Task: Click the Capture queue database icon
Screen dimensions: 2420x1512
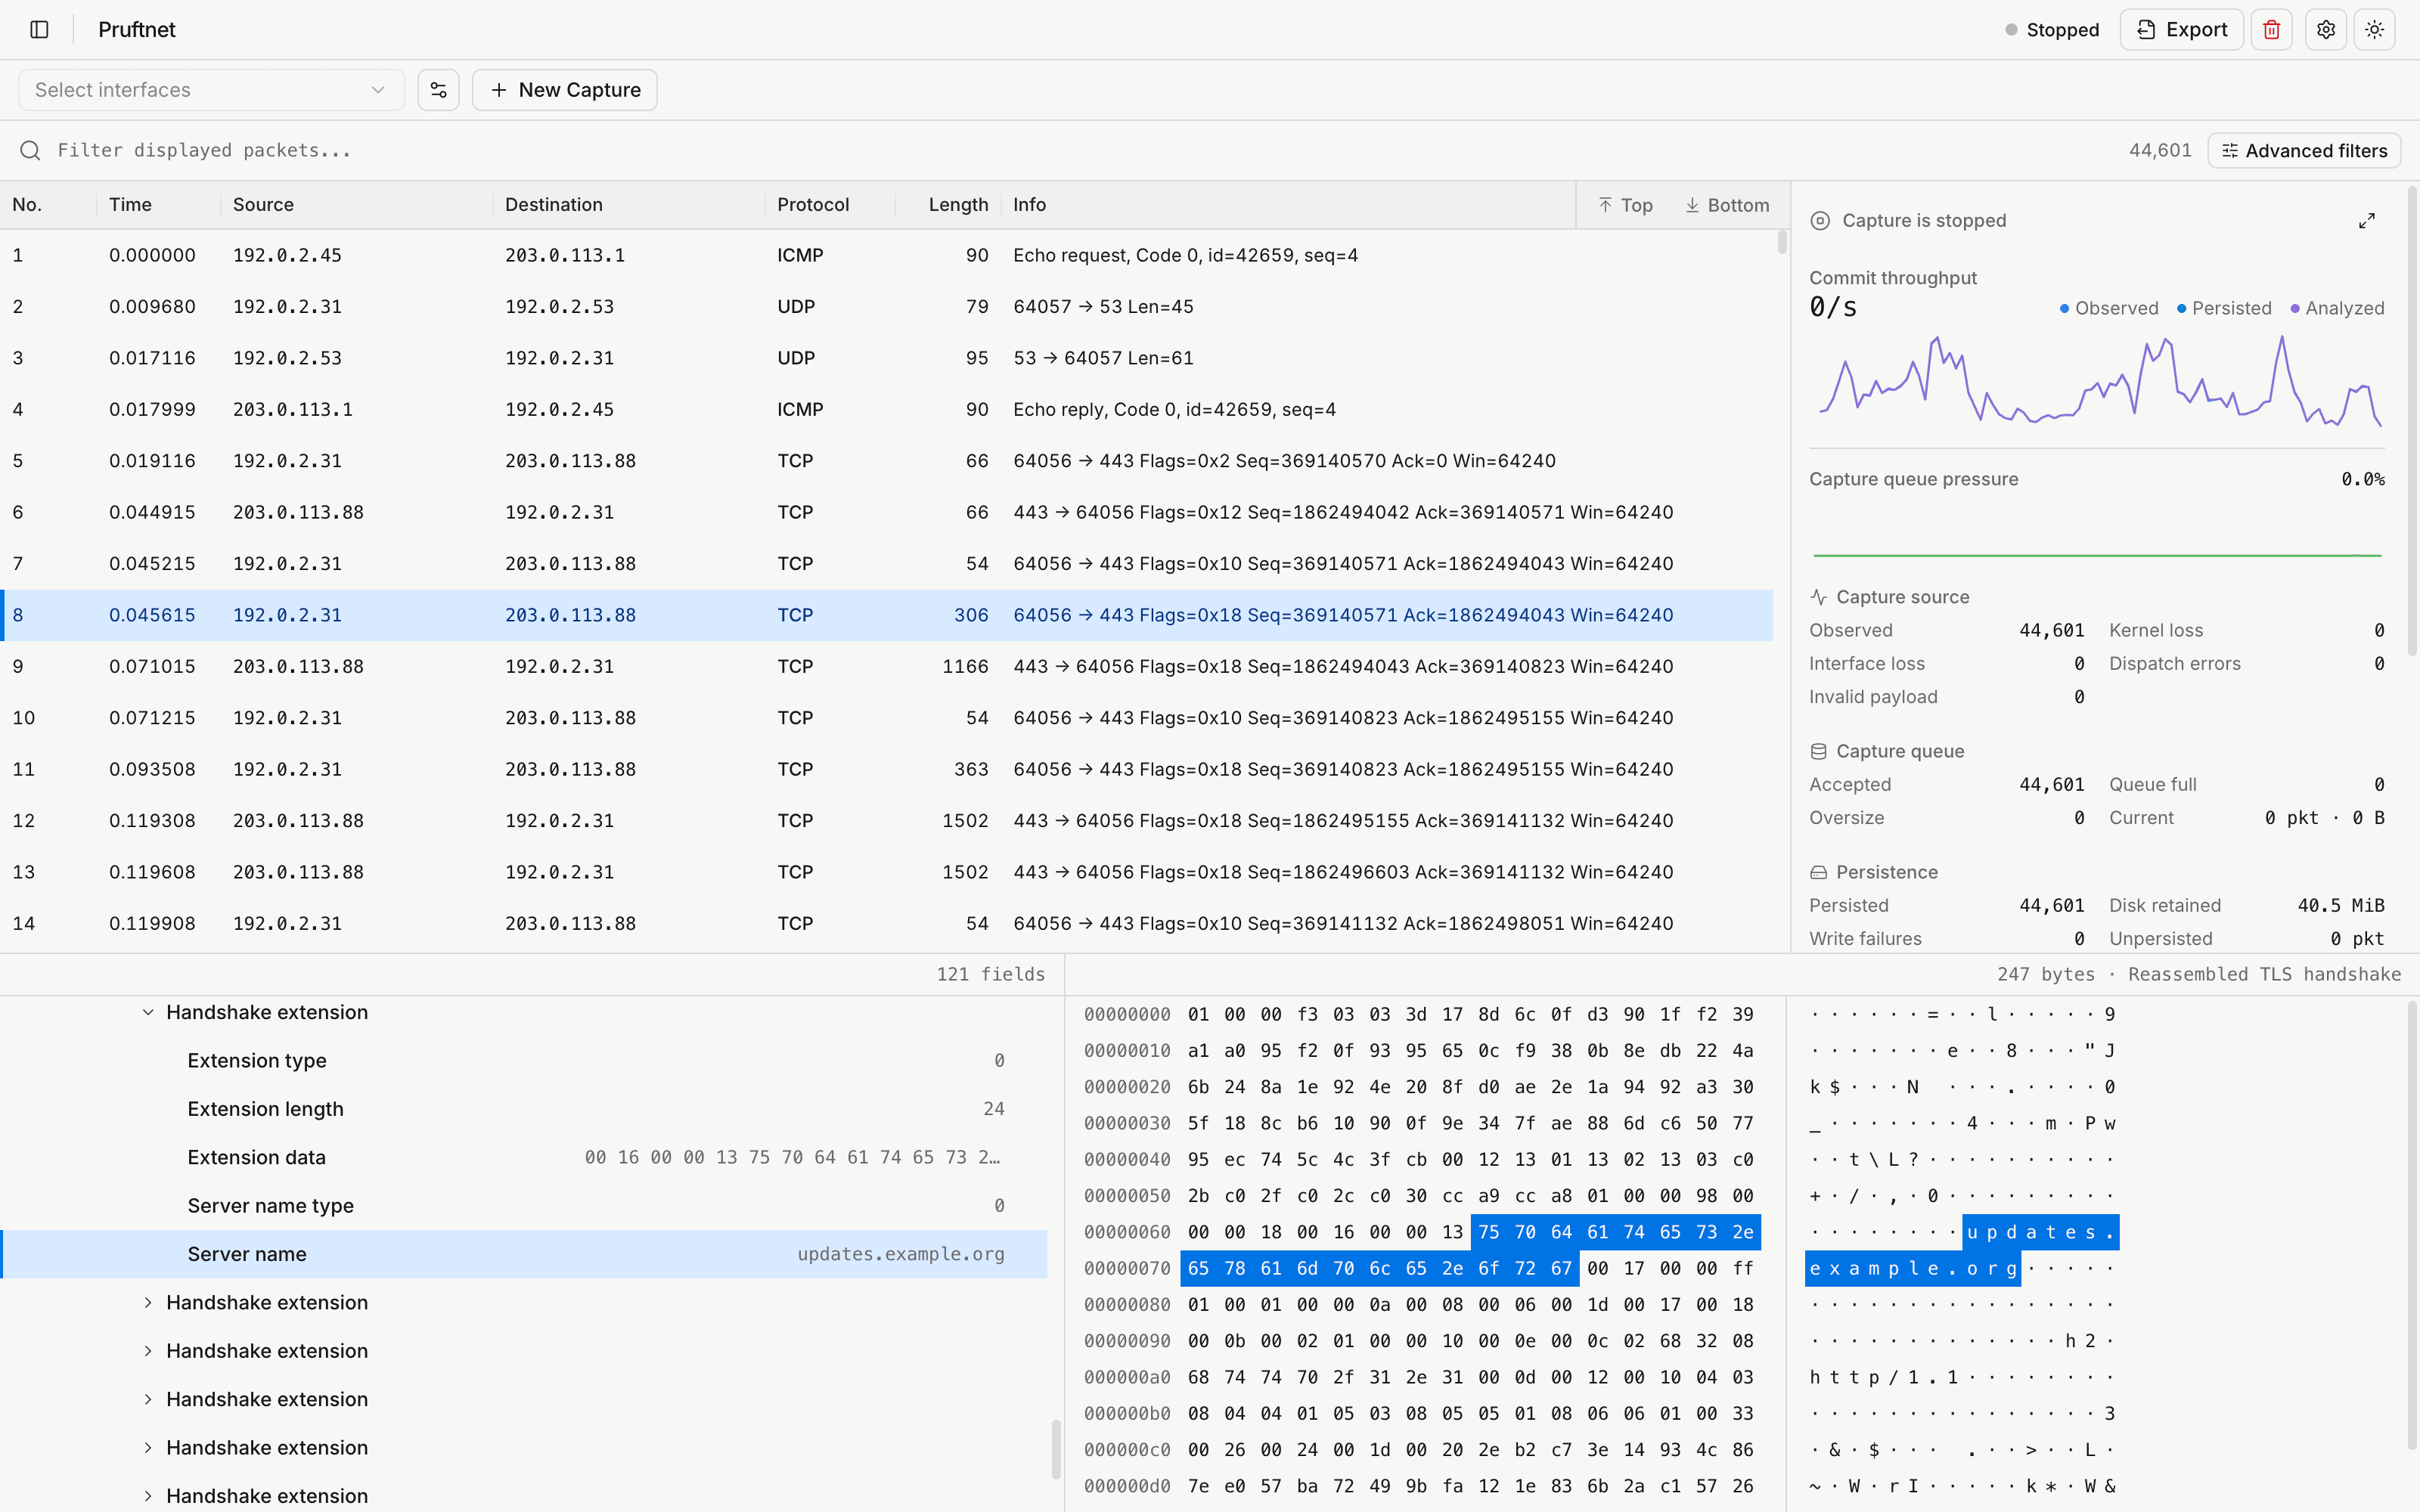Action: (x=1819, y=751)
